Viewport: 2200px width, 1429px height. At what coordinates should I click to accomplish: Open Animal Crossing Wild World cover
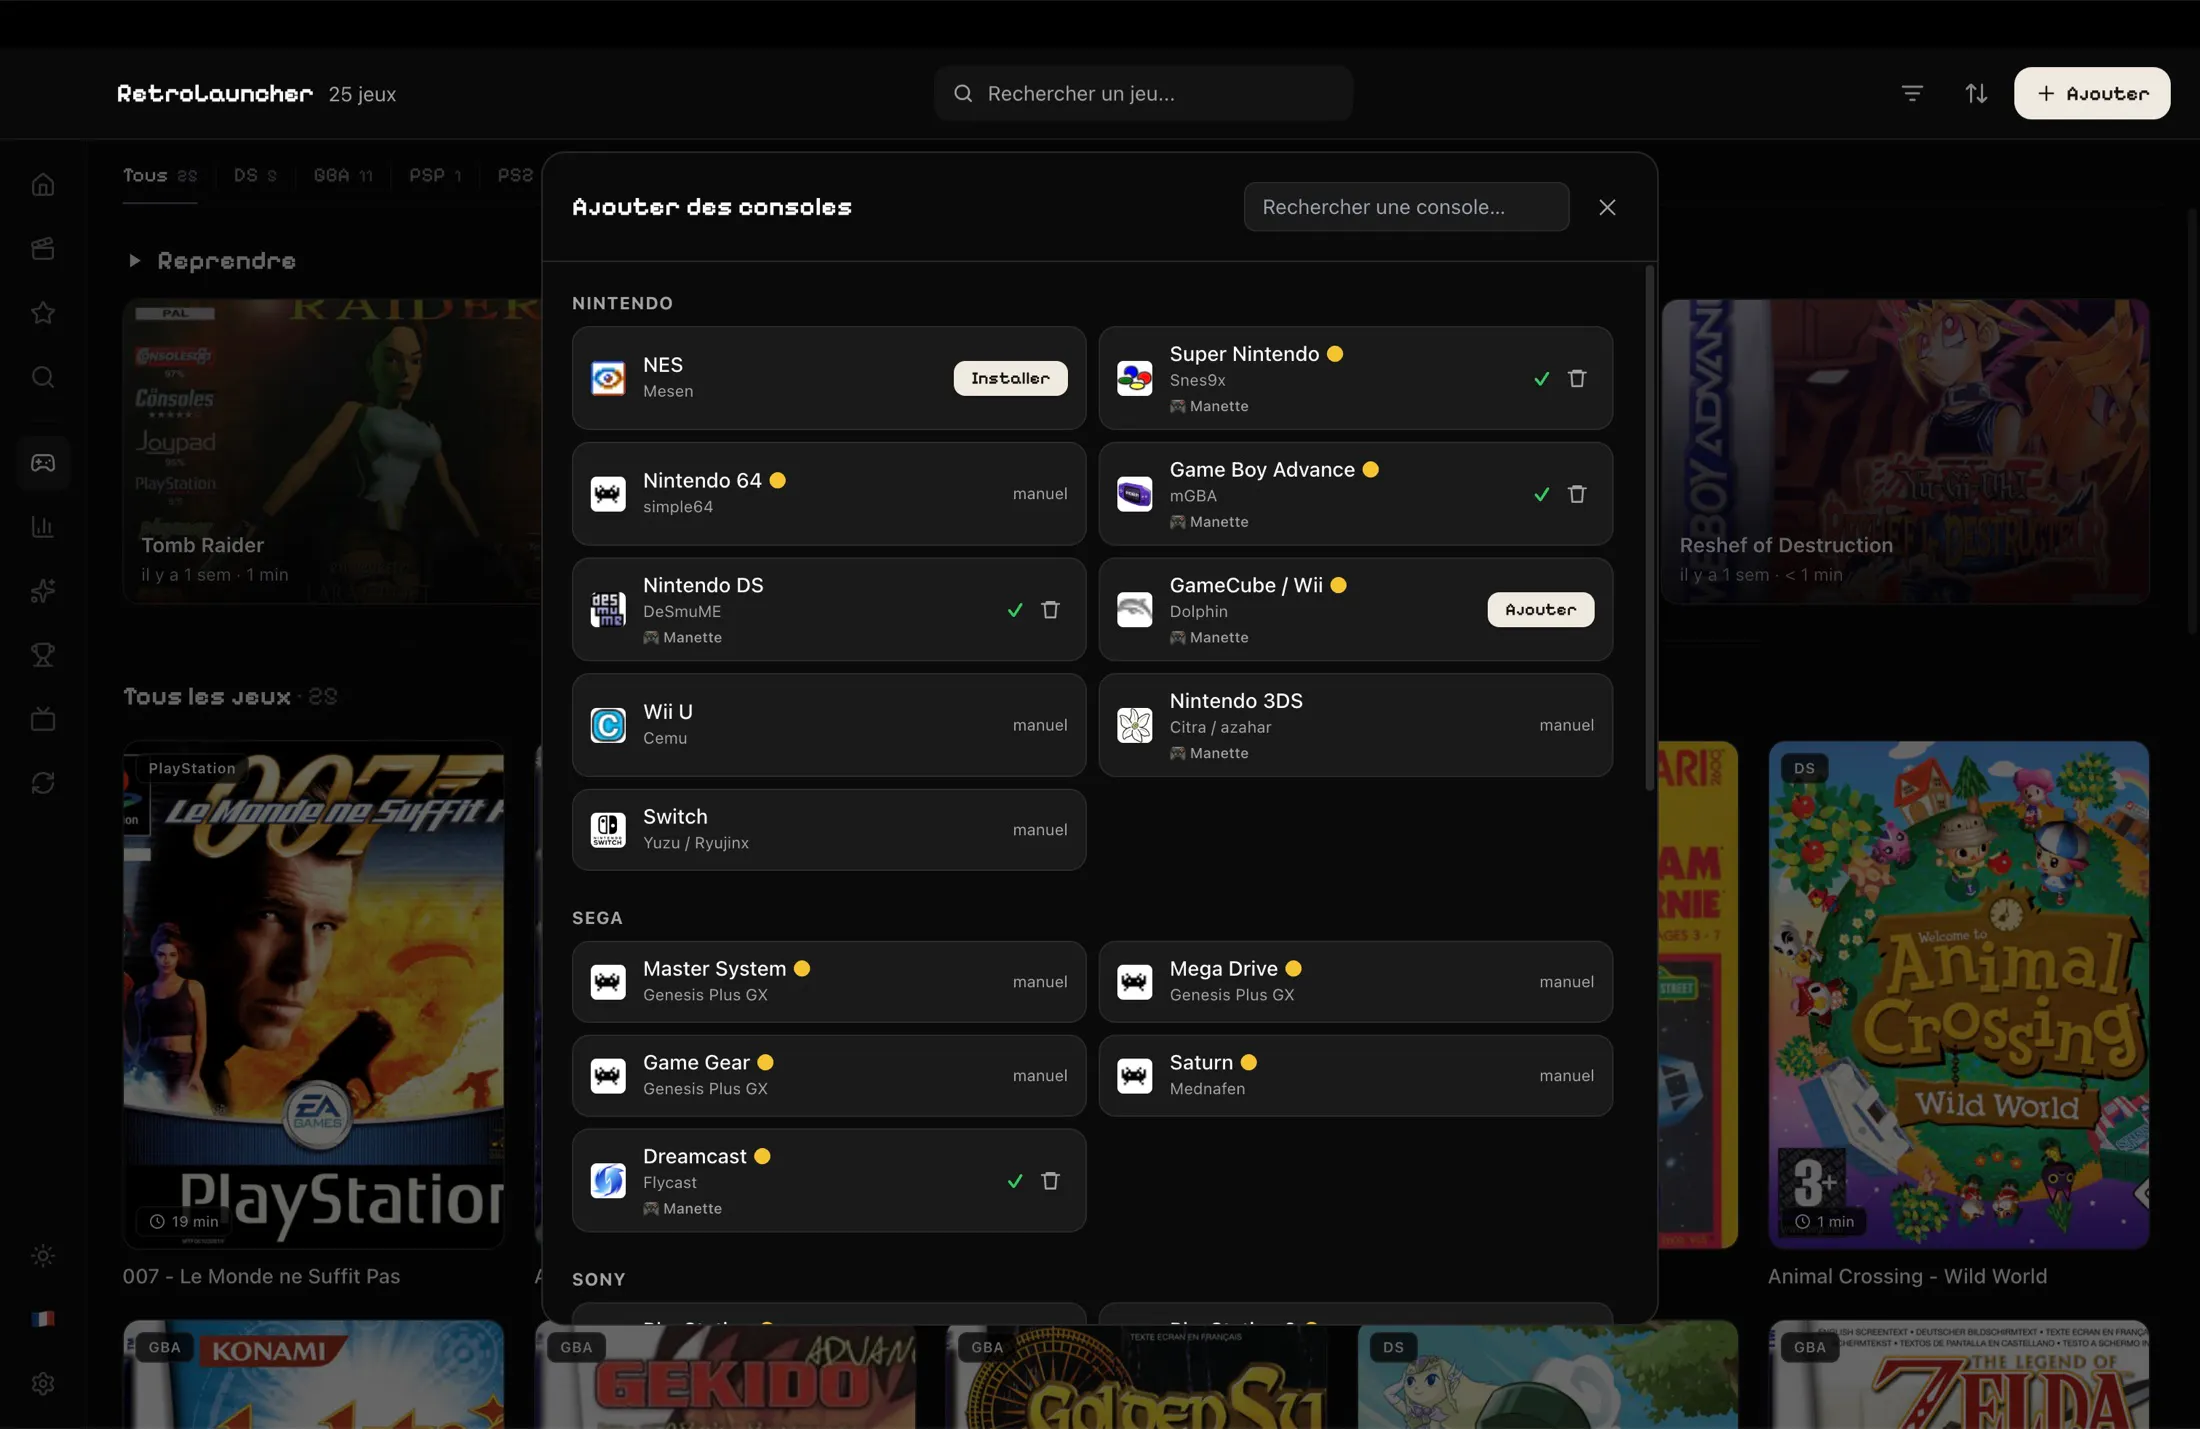(x=1958, y=995)
